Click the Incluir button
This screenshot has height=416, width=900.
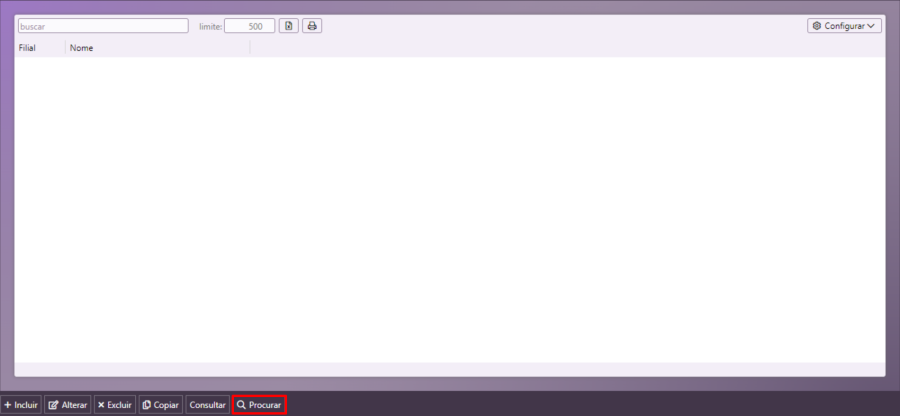[21, 405]
